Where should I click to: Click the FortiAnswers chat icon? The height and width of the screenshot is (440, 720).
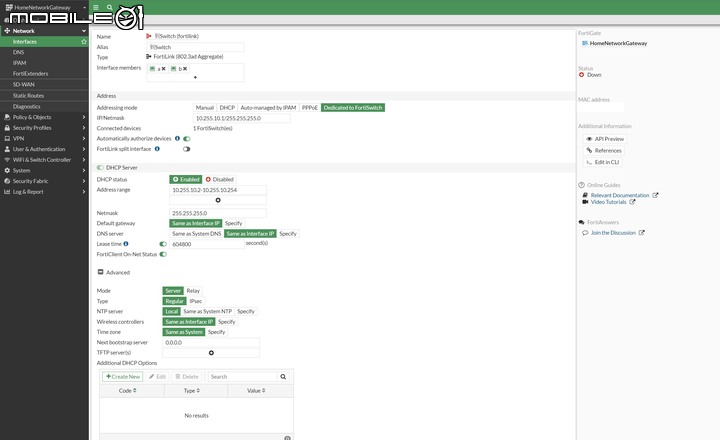[581, 222]
